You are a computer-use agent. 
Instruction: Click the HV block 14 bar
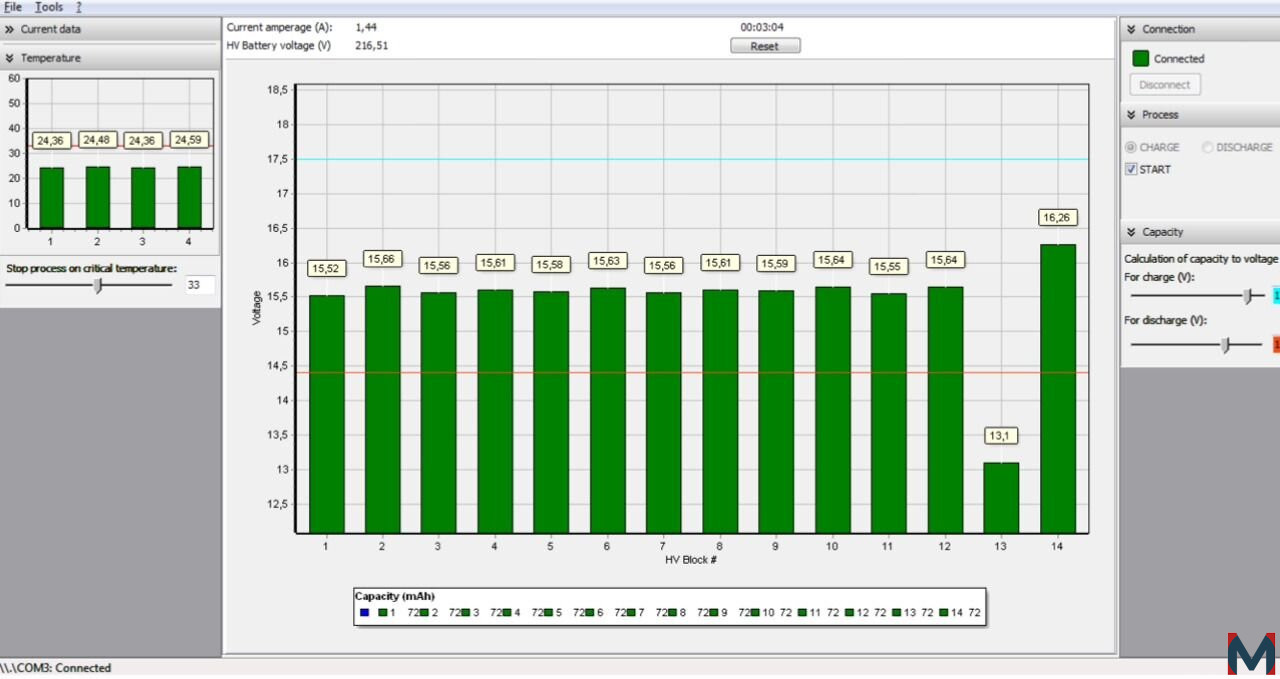coord(1058,389)
